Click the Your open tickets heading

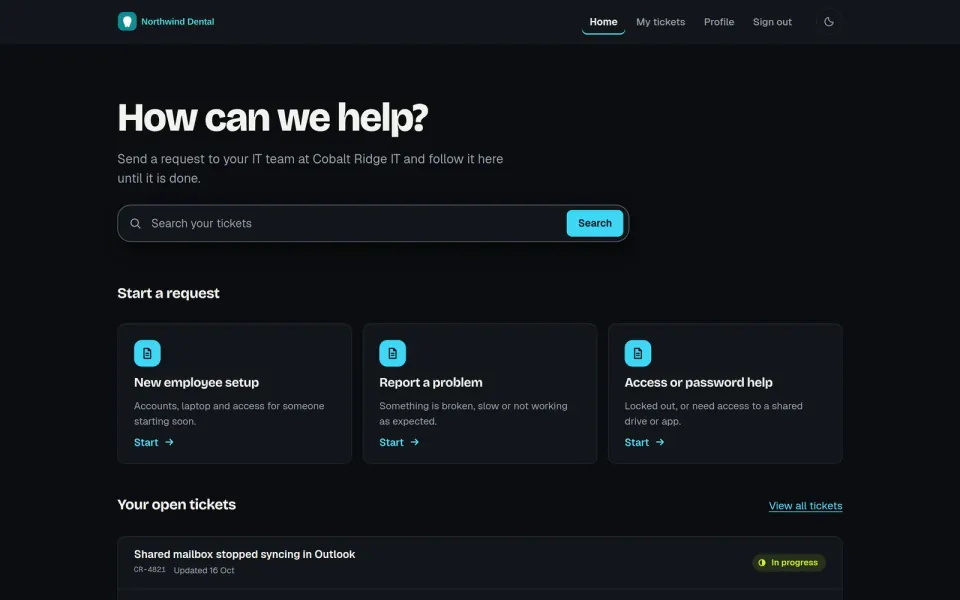tap(176, 504)
